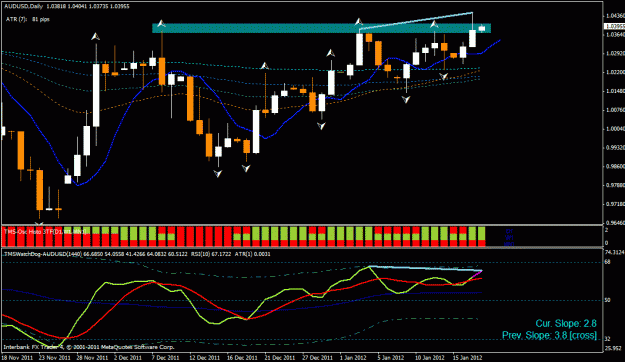Click the 74.3124 oscillator maximum label

pos(615,253)
